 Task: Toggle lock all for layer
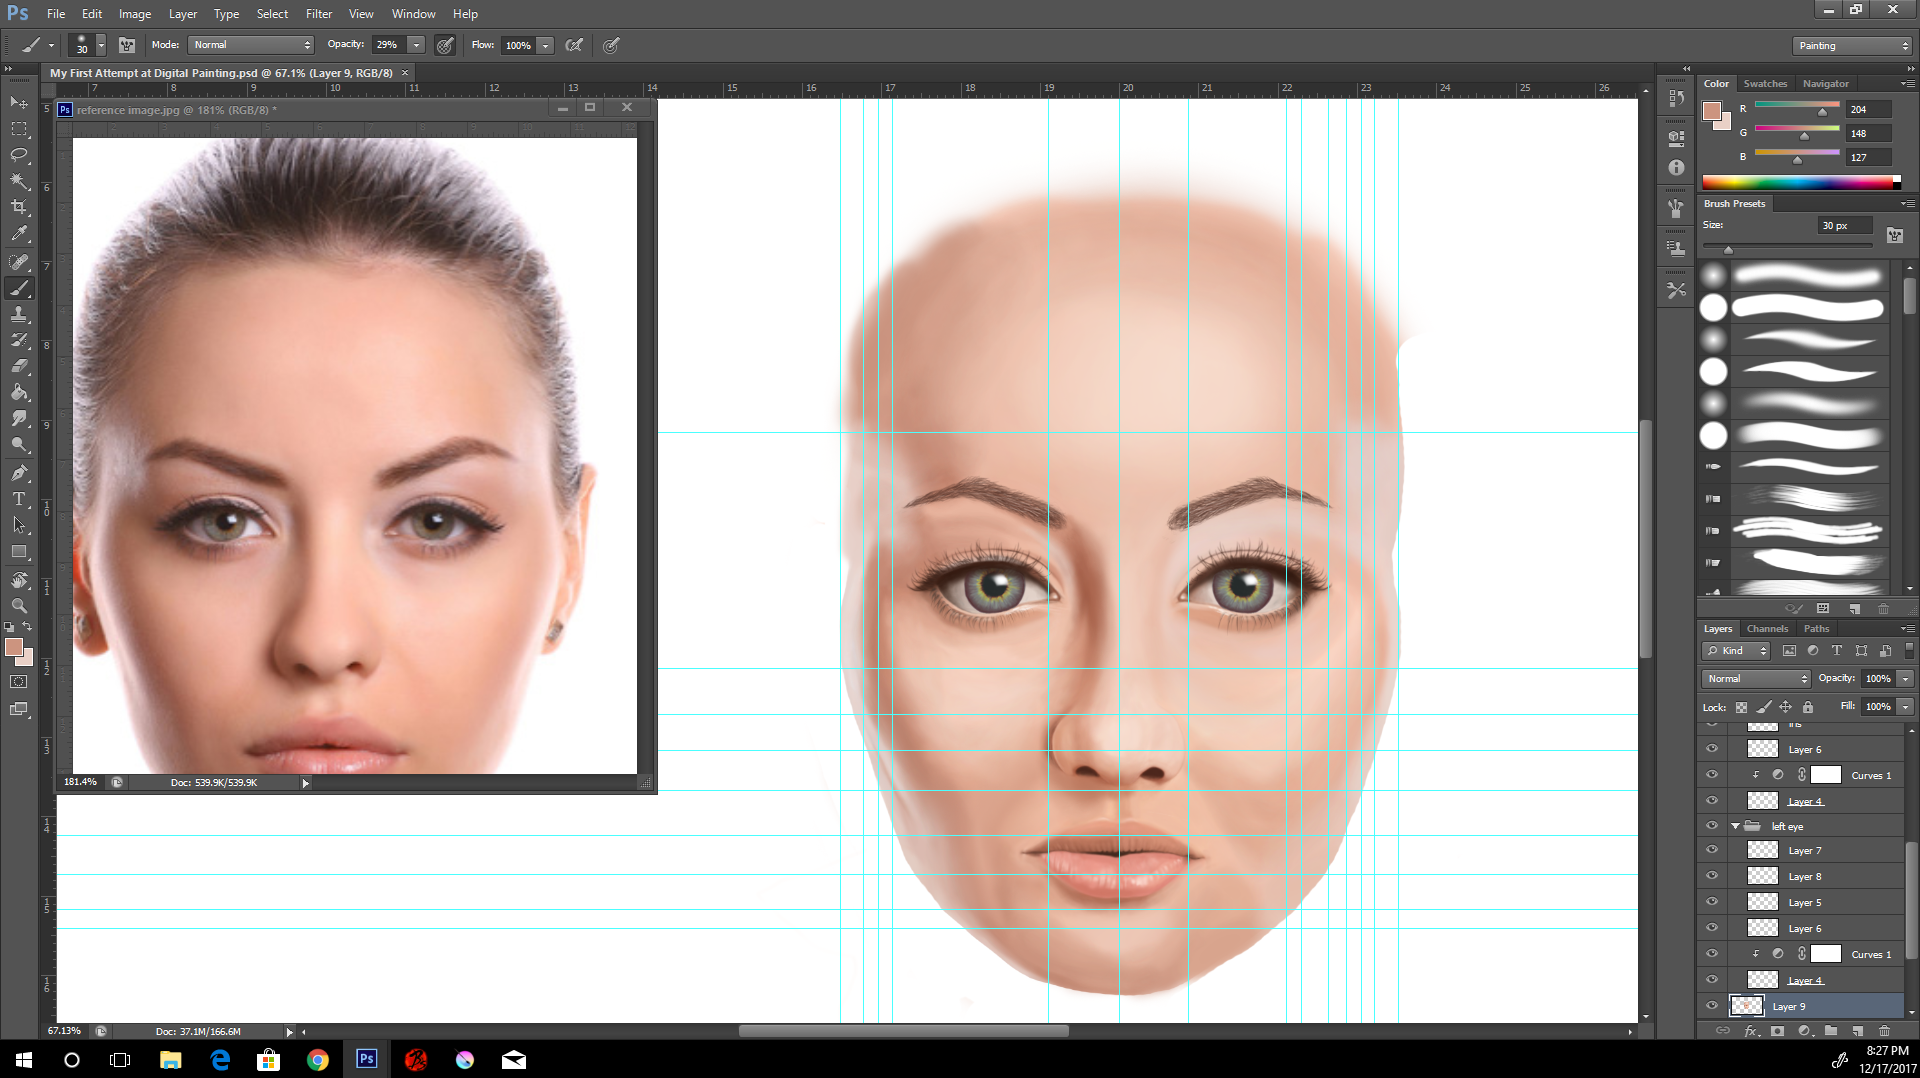[x=1808, y=707]
